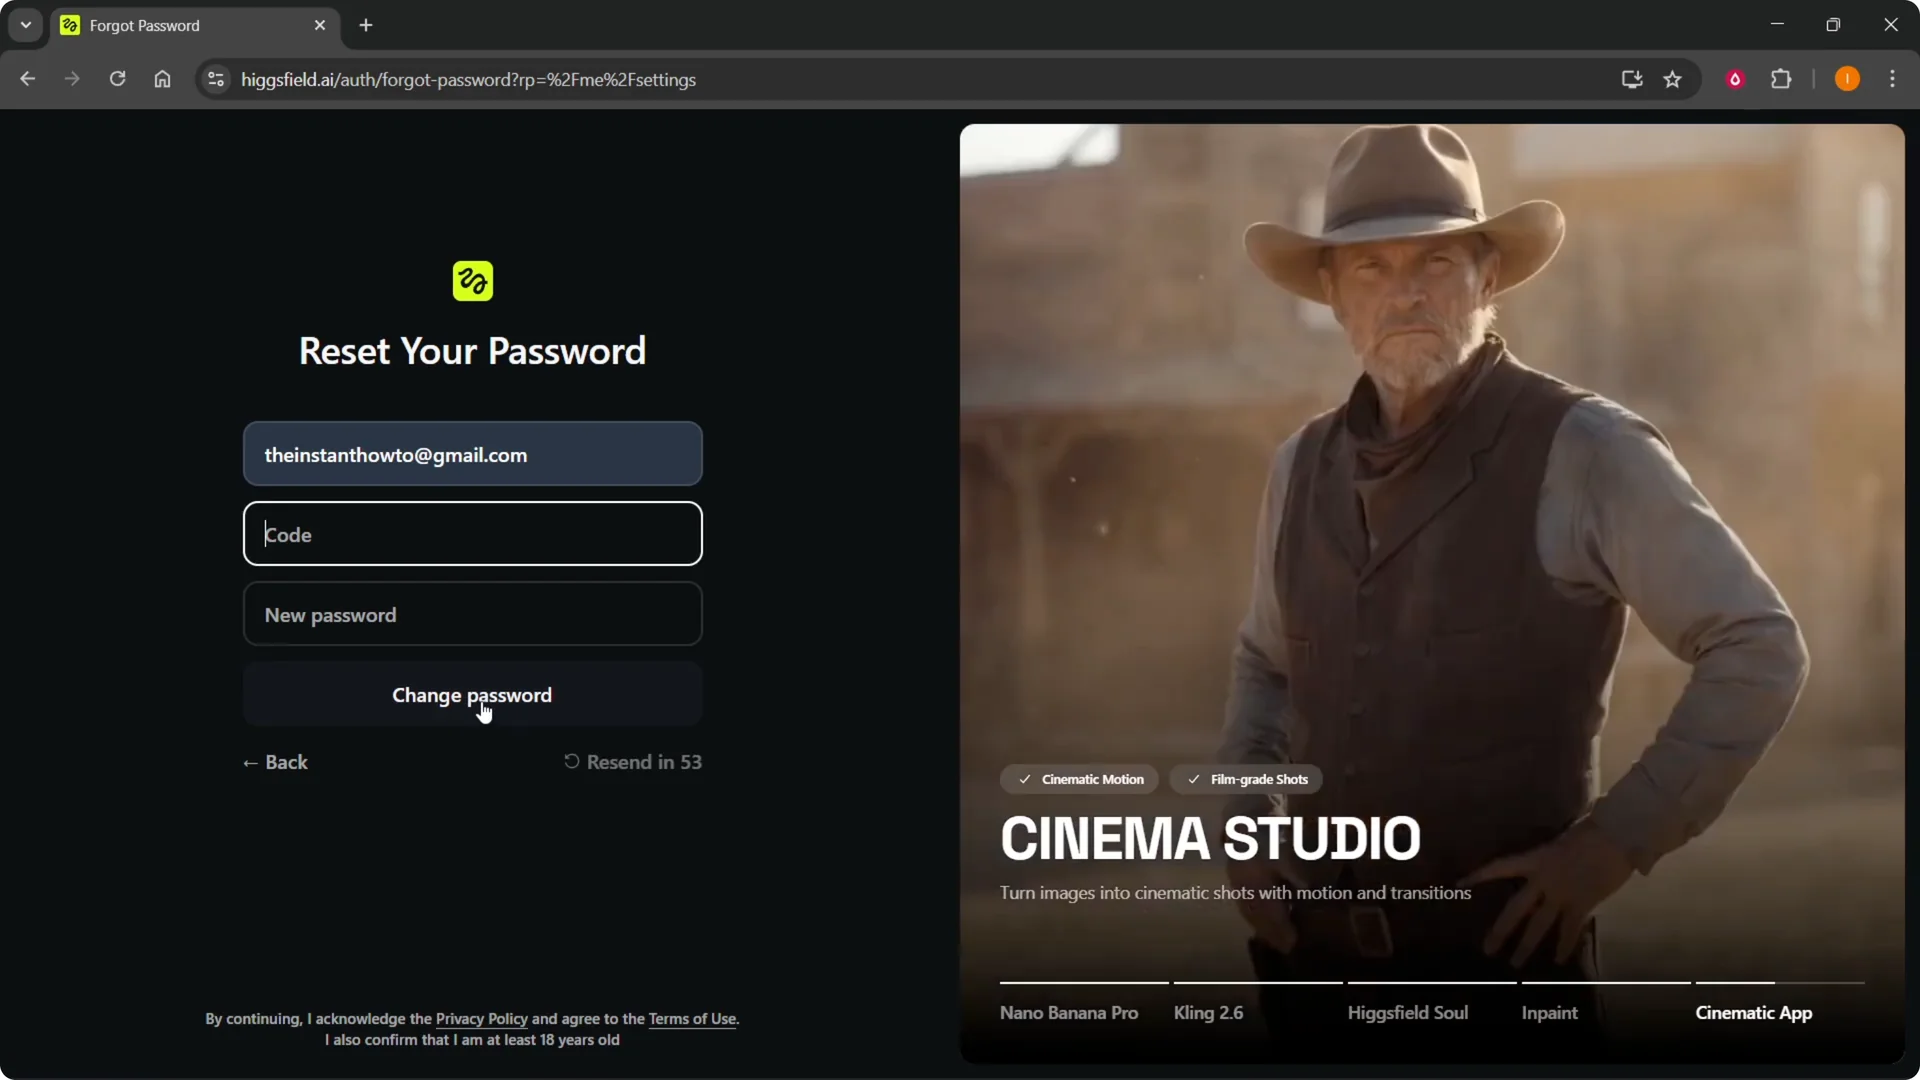This screenshot has height=1080, width=1920.
Task: Click the Kling 2.6 progress bar
Action: click(1257, 983)
